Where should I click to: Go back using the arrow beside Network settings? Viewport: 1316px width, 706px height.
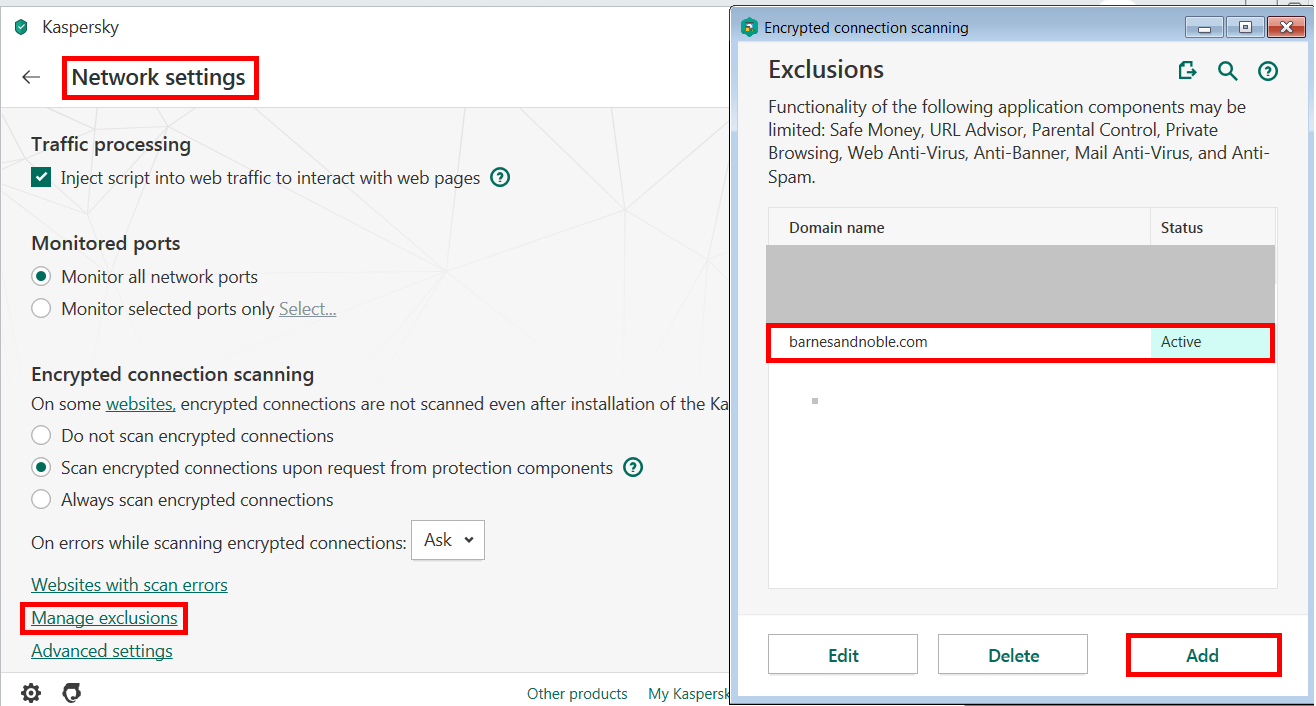coord(31,77)
